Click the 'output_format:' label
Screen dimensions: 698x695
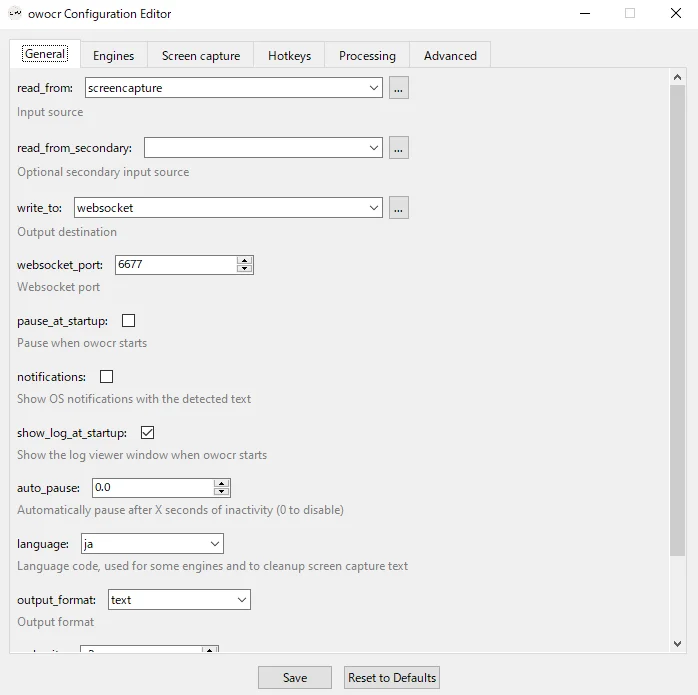pos(56,600)
